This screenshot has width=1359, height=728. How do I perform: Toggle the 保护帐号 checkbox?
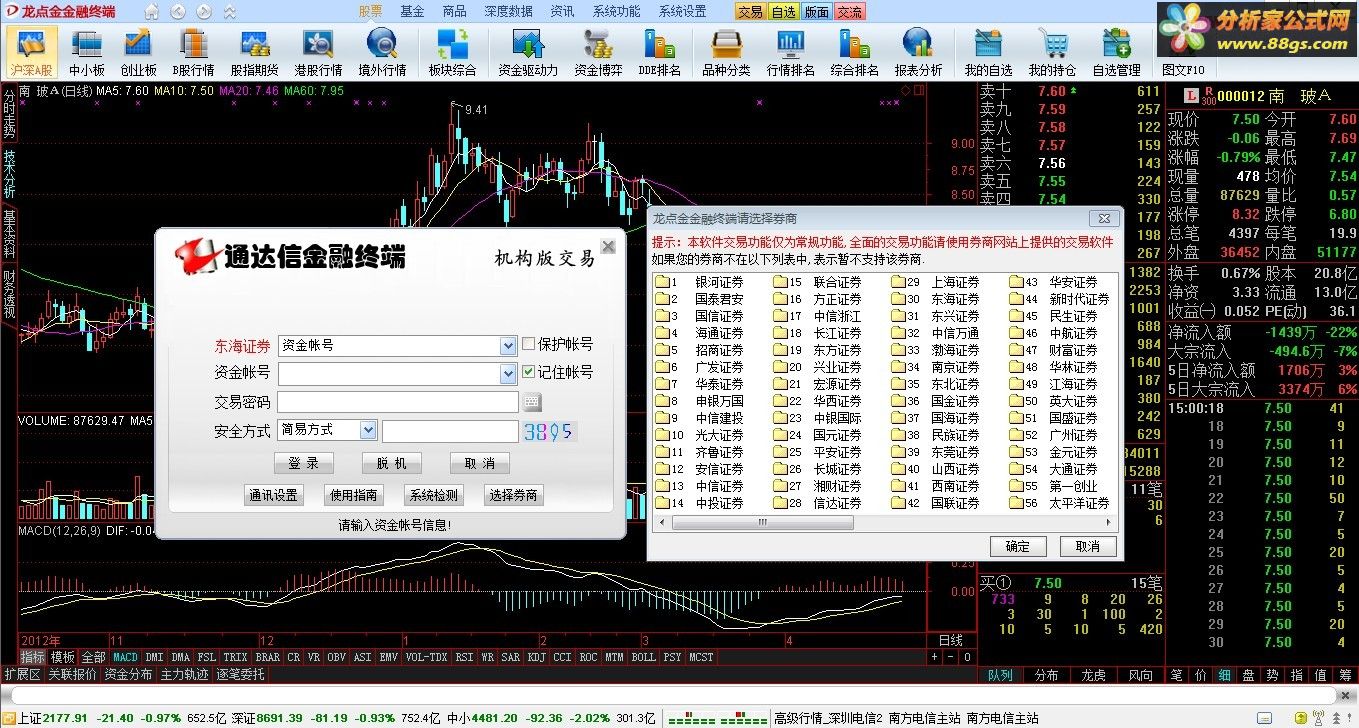(529, 344)
